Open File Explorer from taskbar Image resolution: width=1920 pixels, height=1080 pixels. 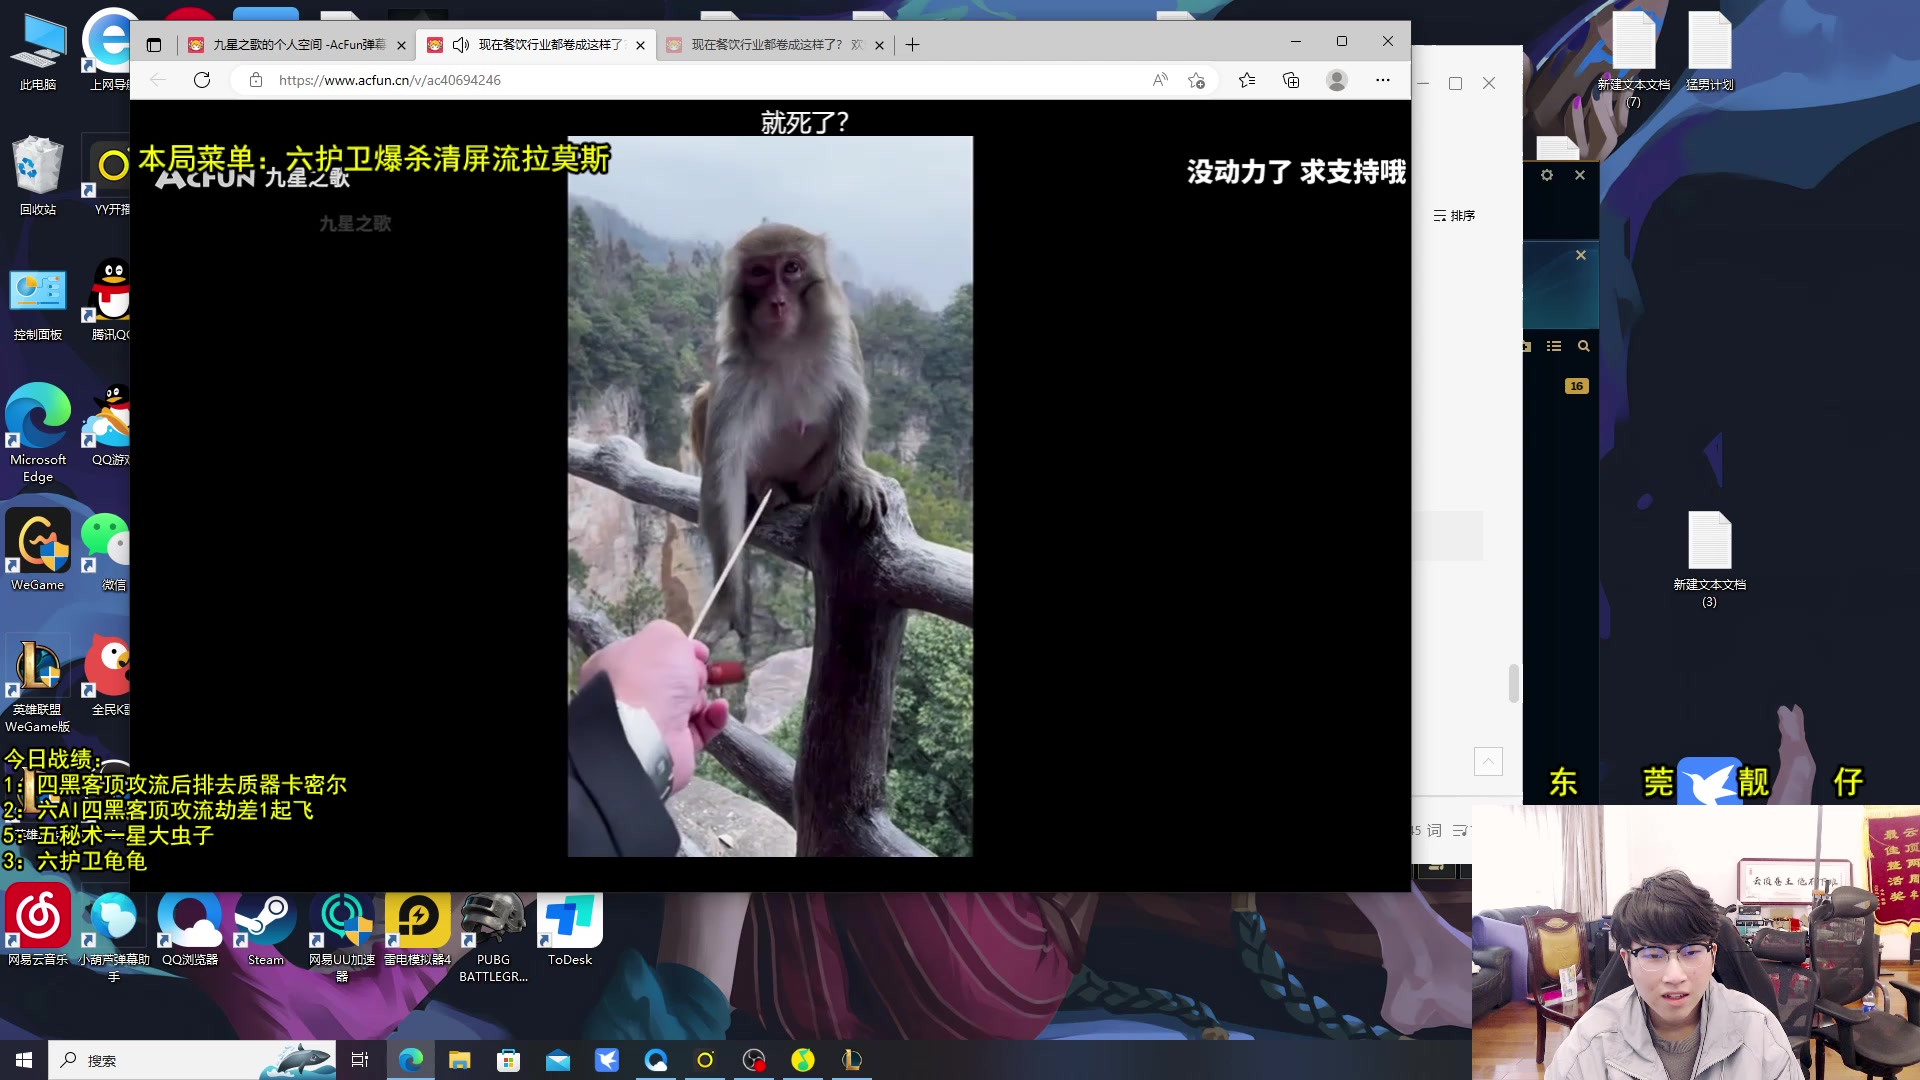click(x=459, y=1060)
